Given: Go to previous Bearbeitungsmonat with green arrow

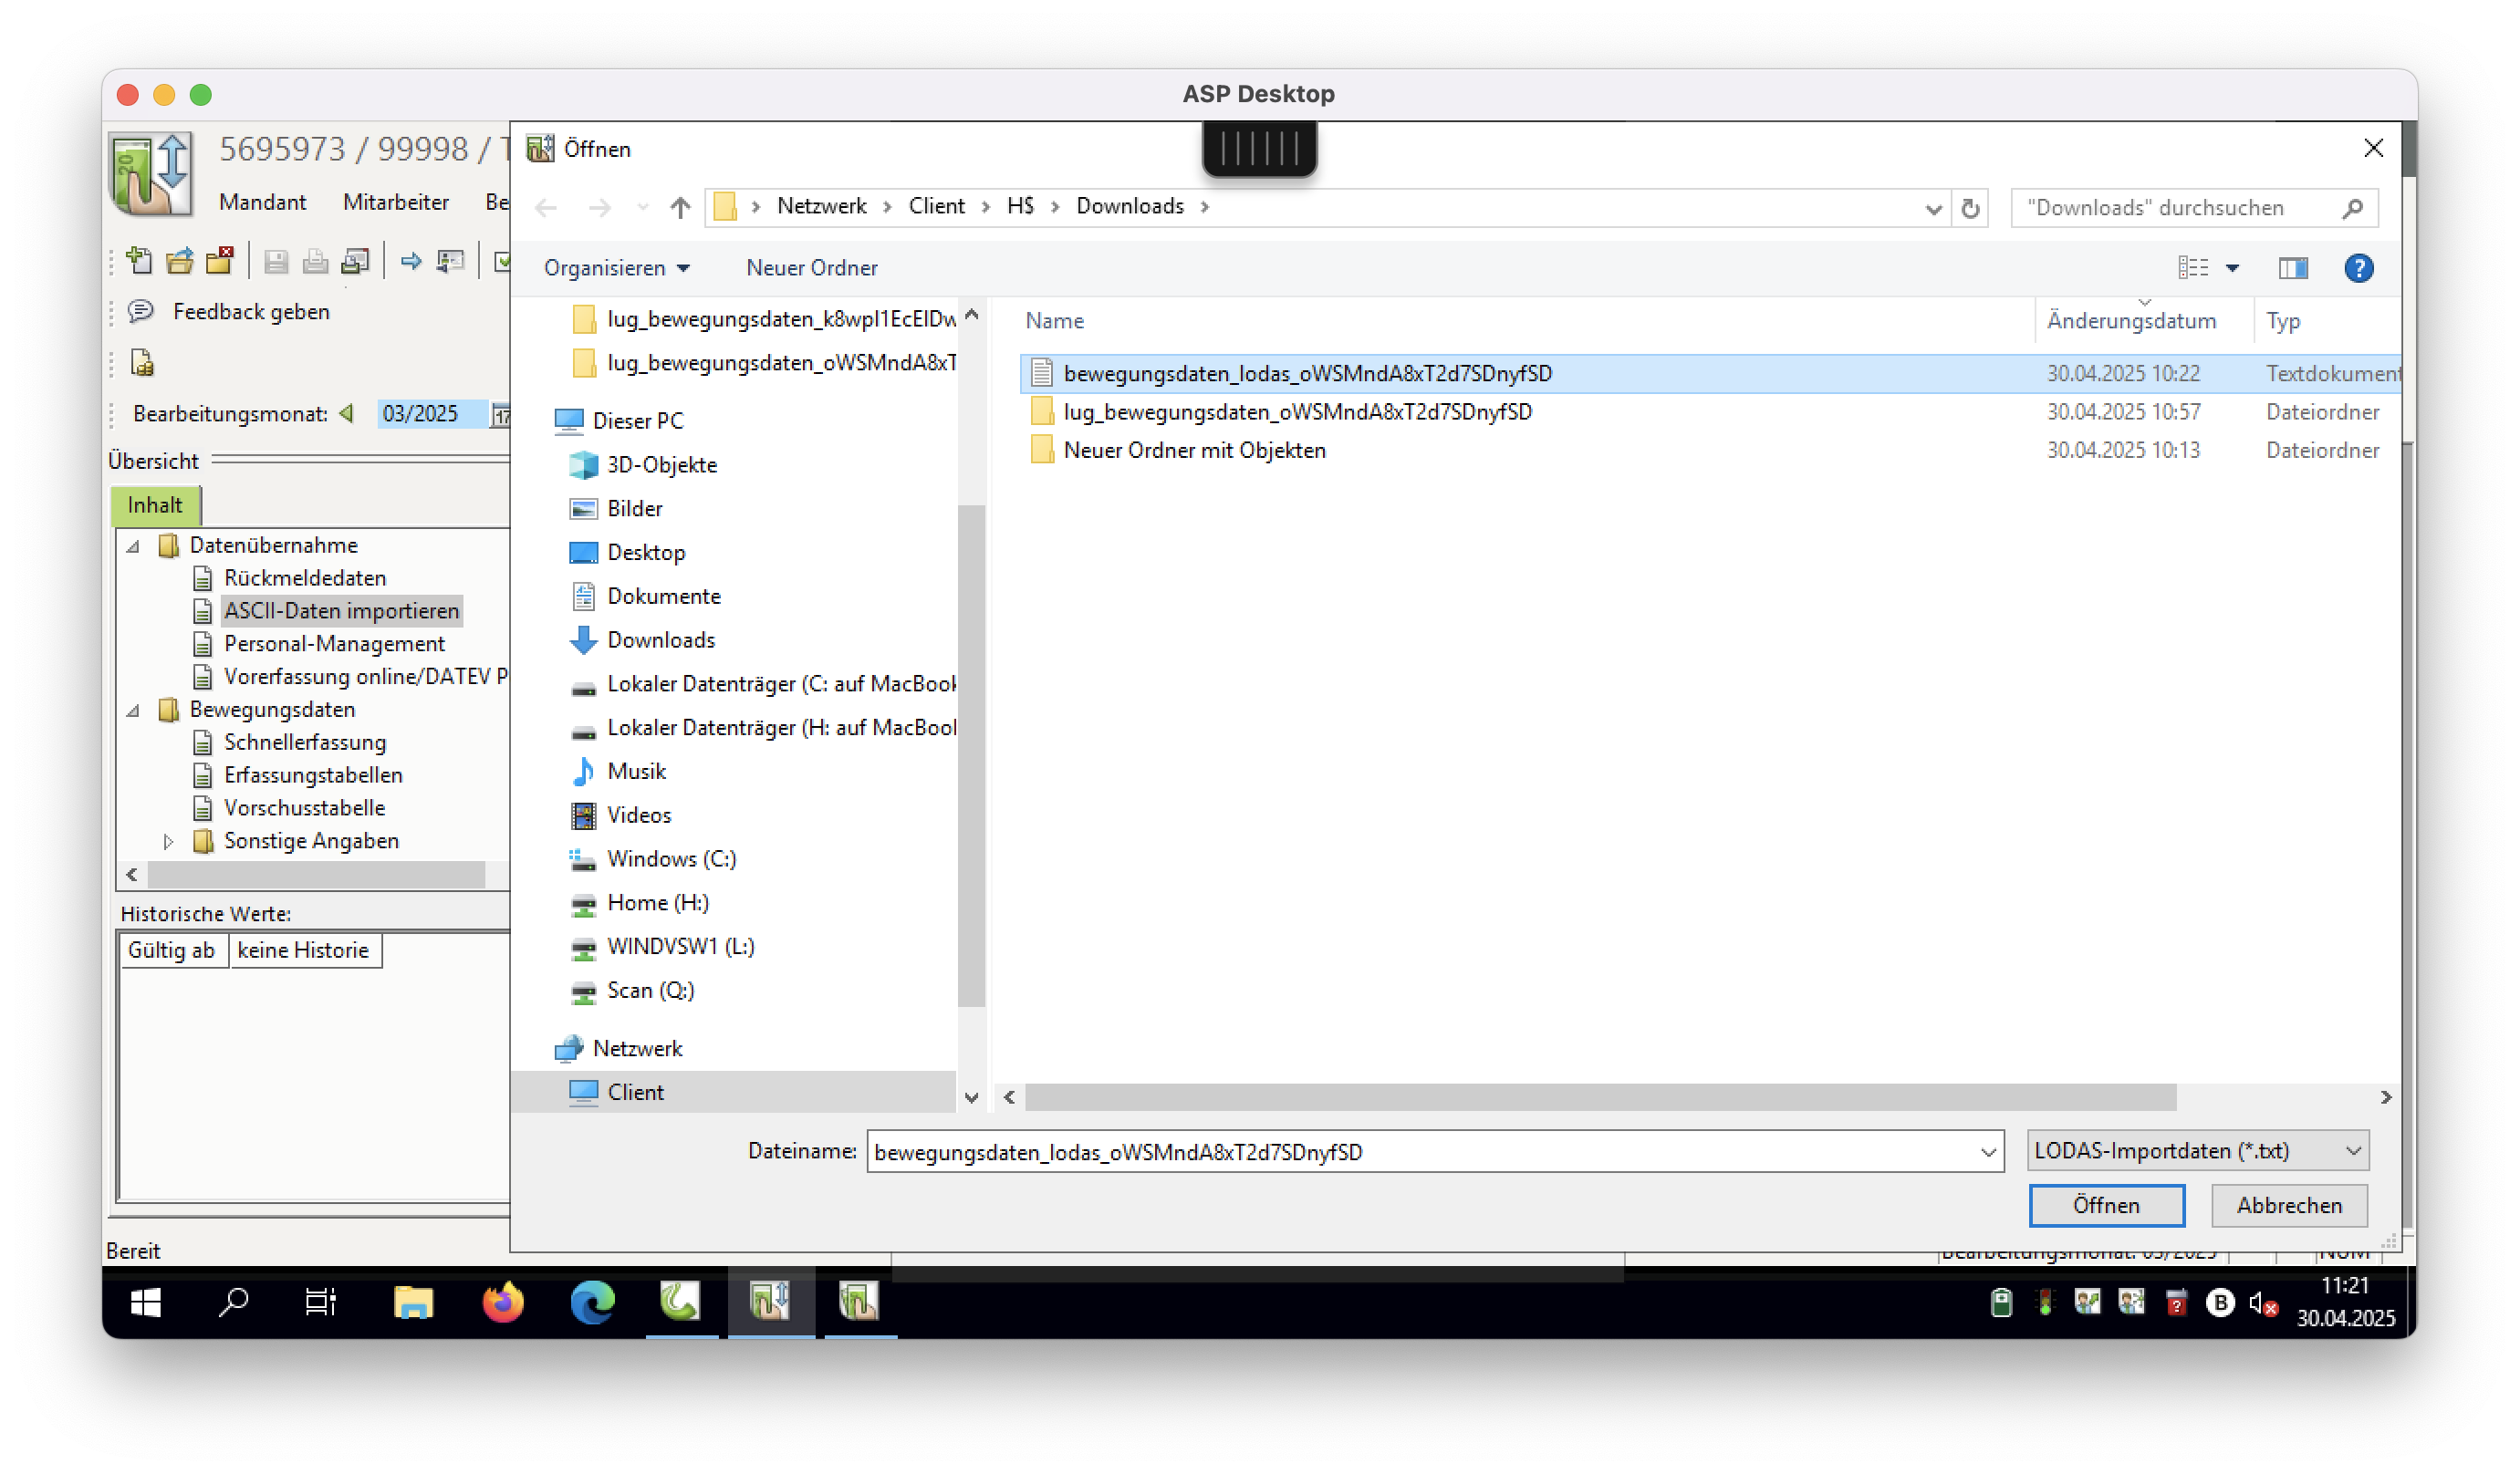Looking at the screenshot, I should point(347,413).
